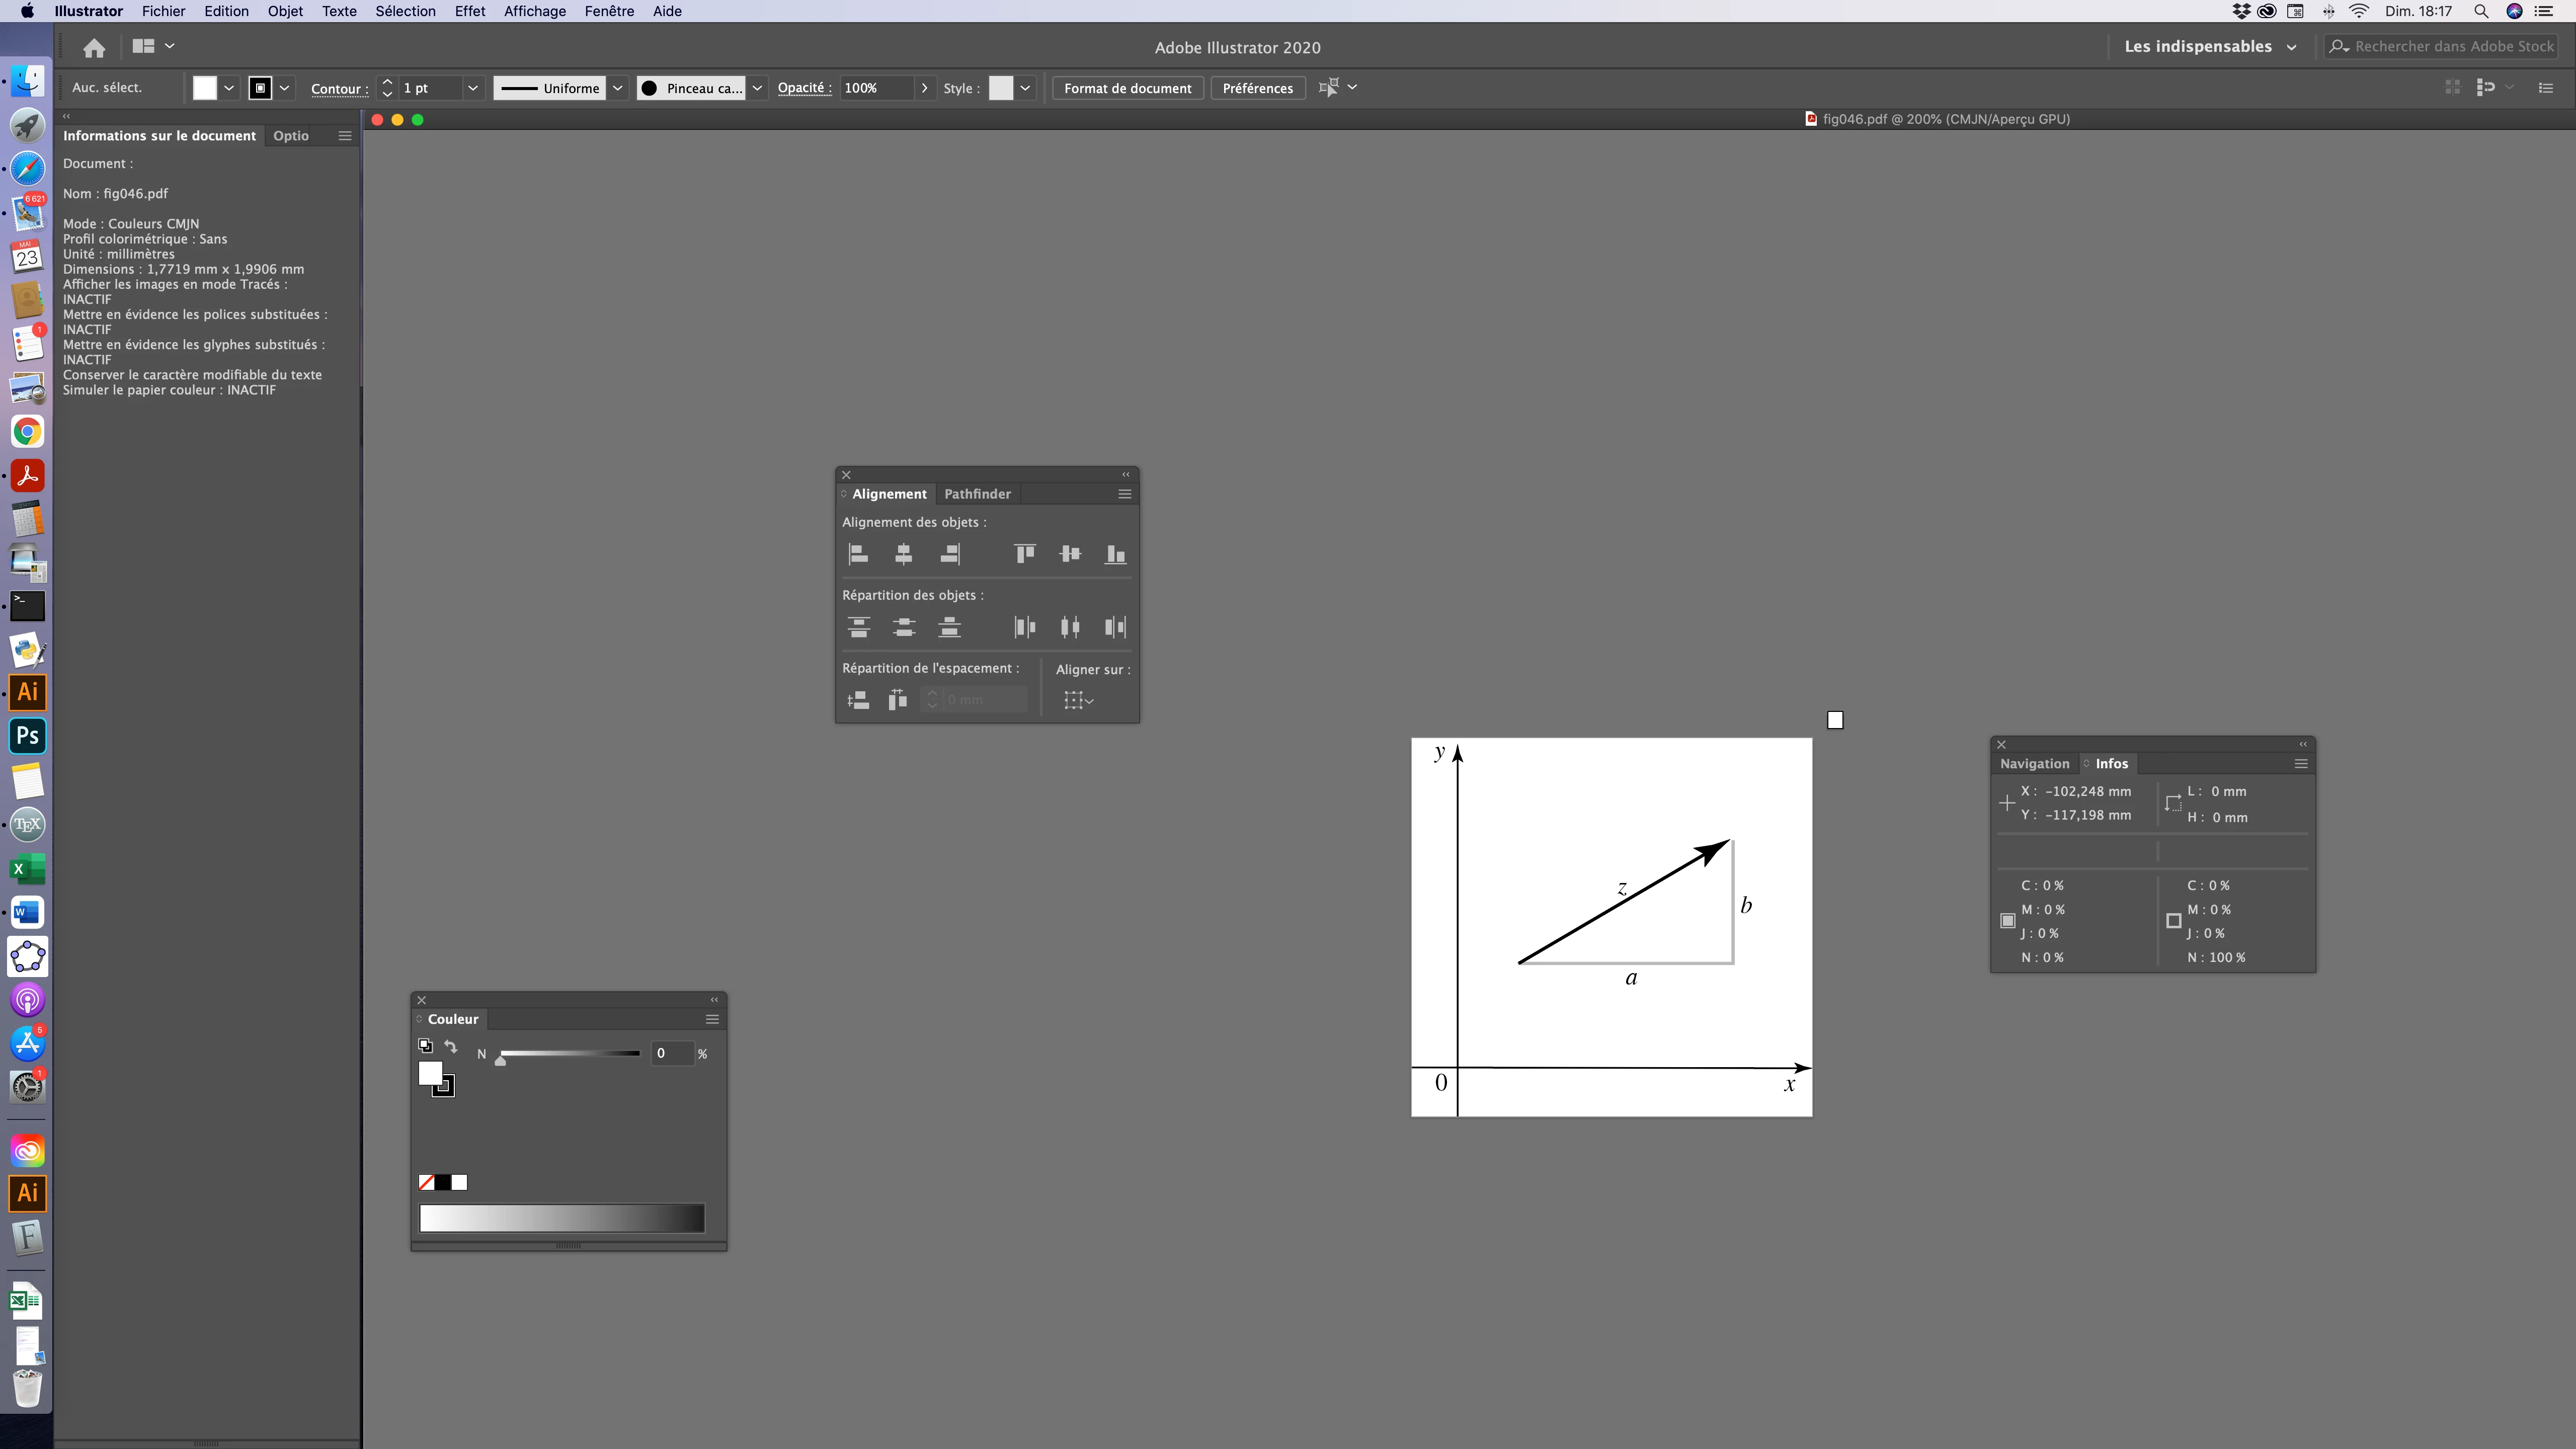Click the Home icon in top bar

94,47
